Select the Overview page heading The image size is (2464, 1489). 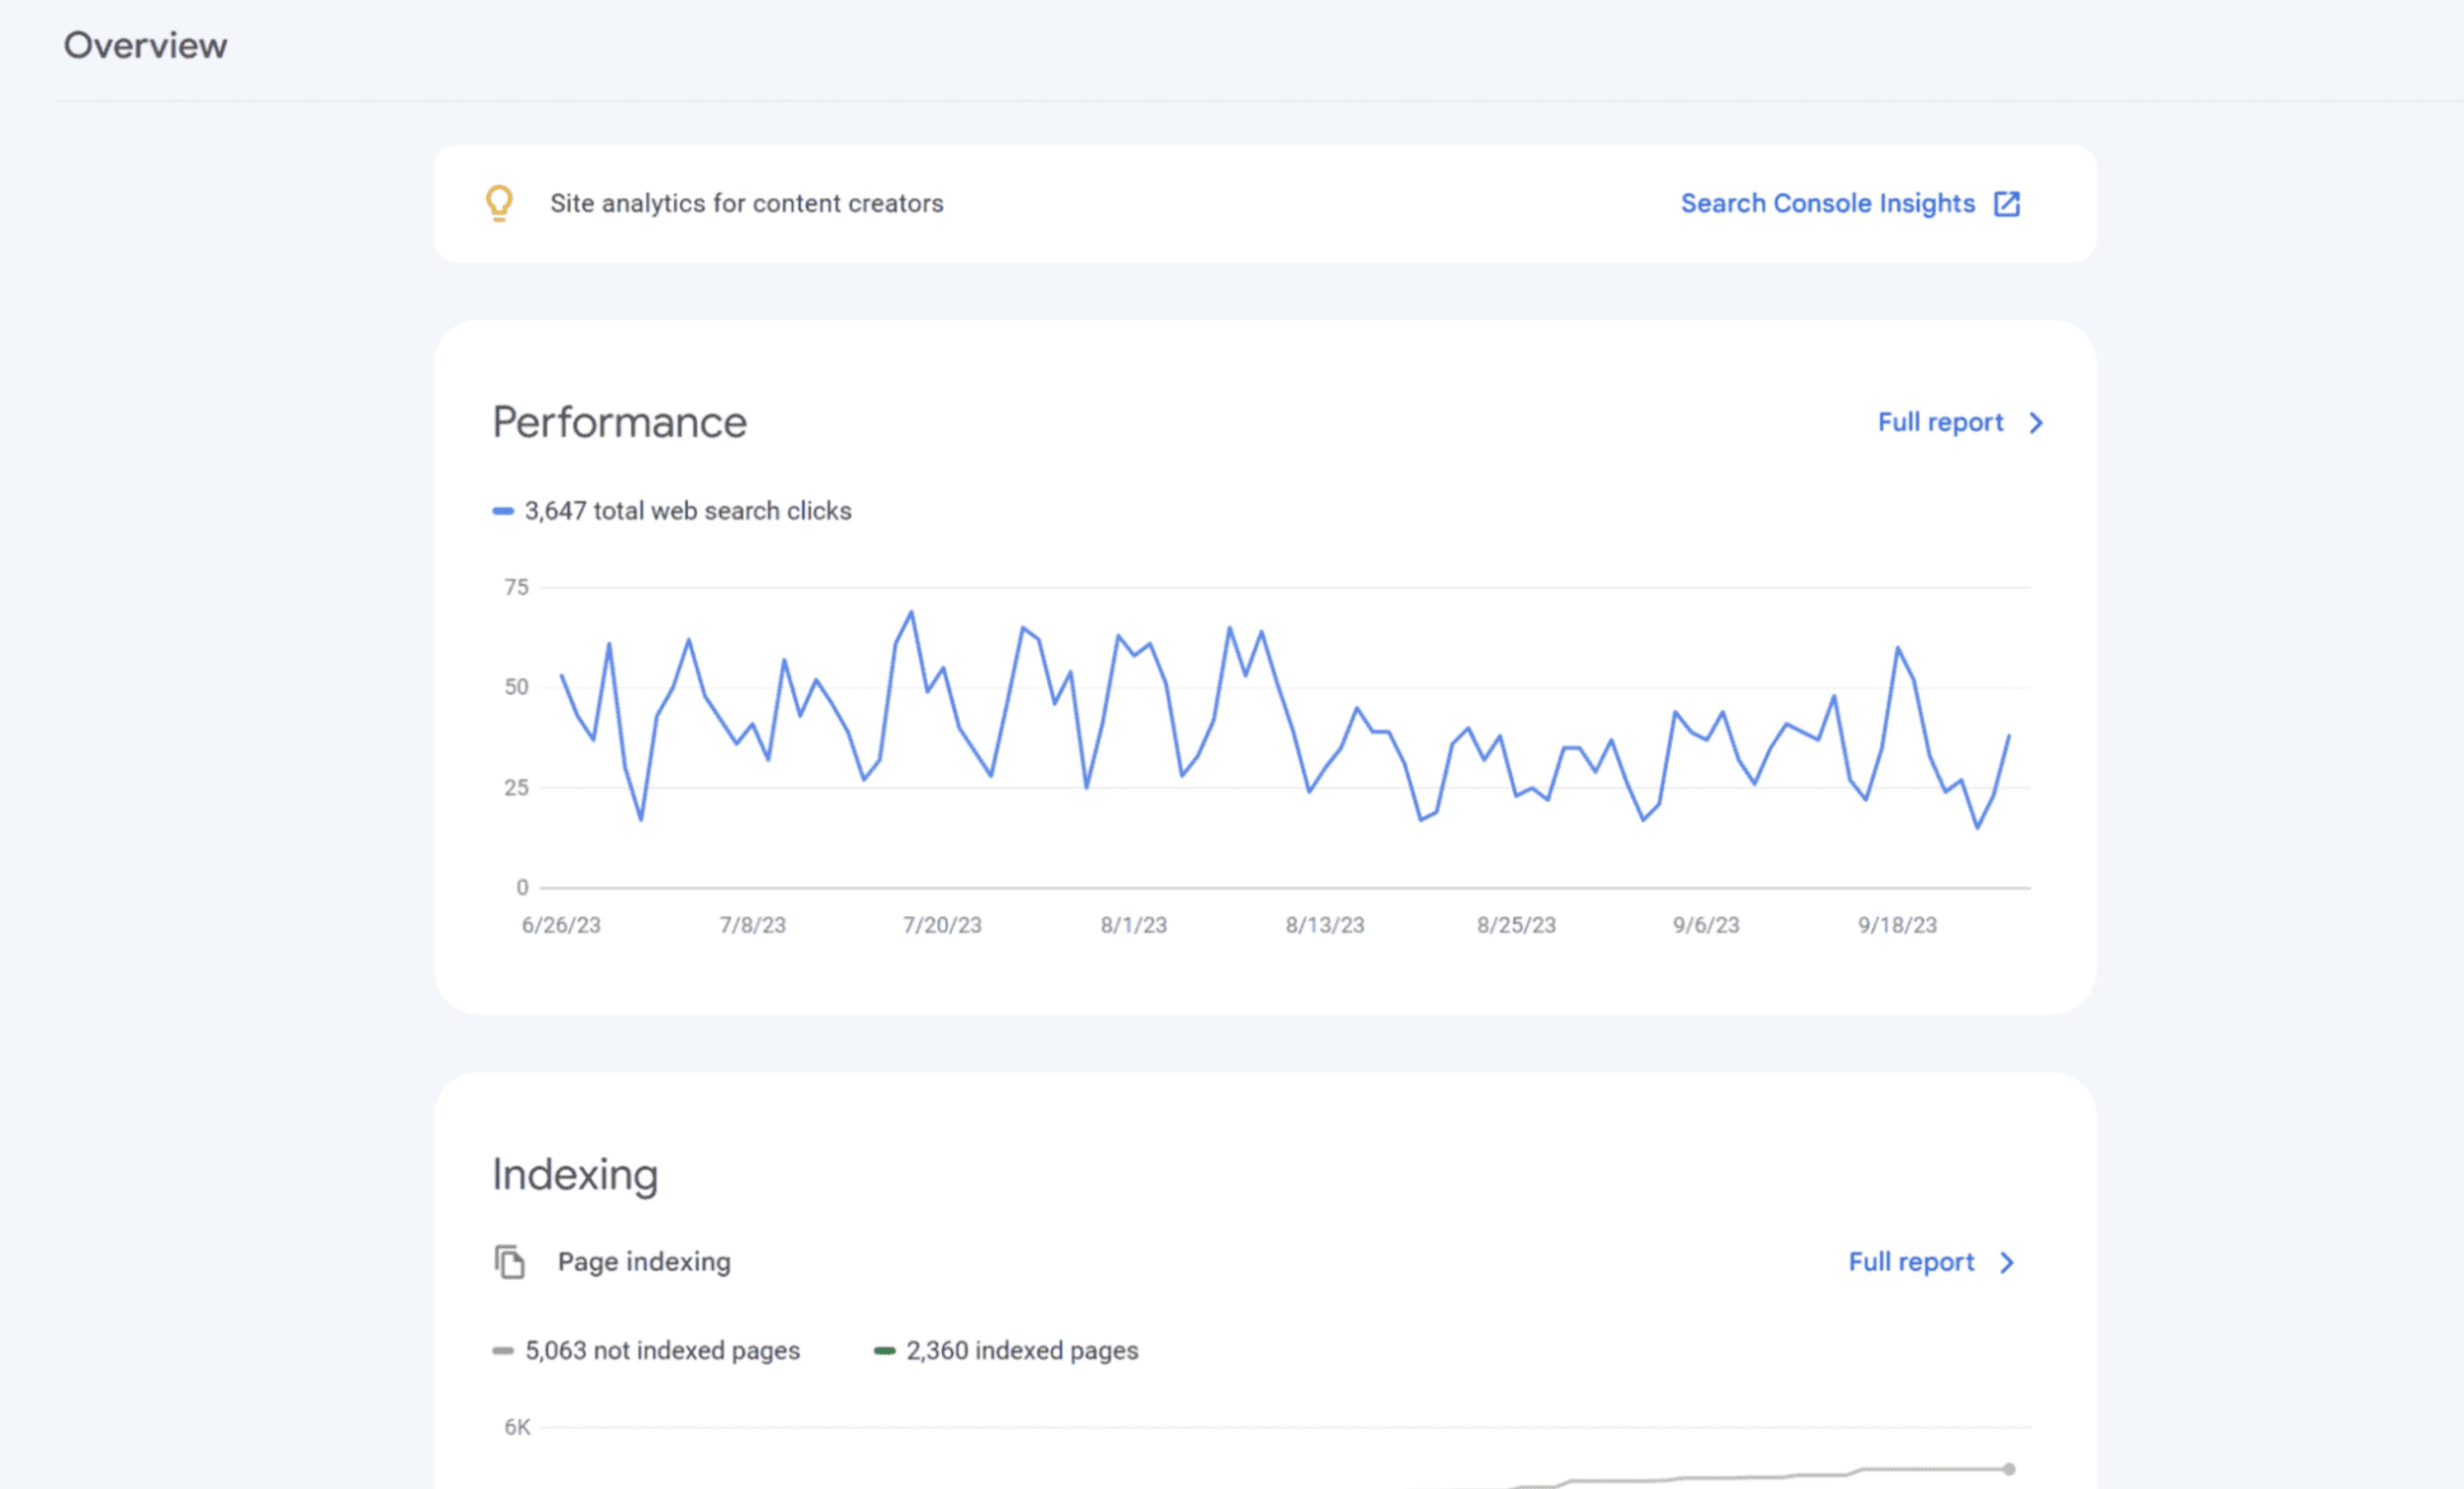(145, 44)
